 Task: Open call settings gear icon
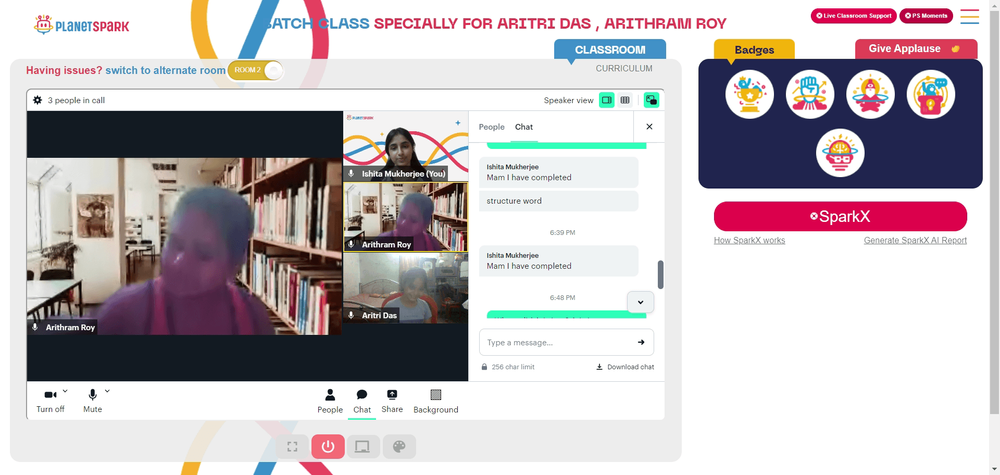38,100
